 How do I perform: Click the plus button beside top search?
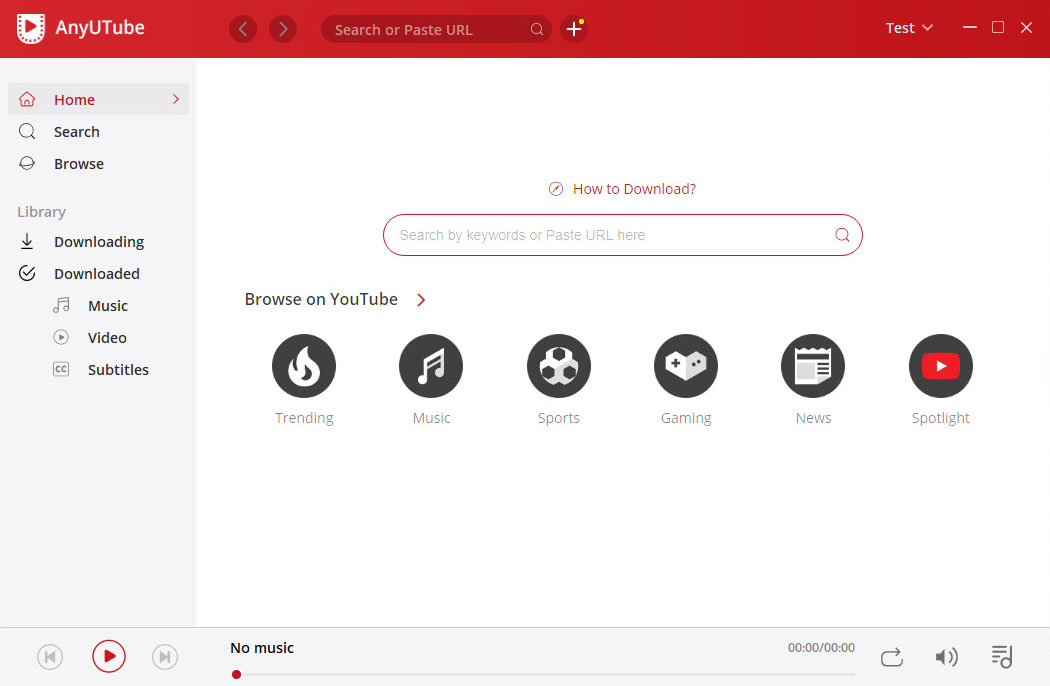pos(574,29)
